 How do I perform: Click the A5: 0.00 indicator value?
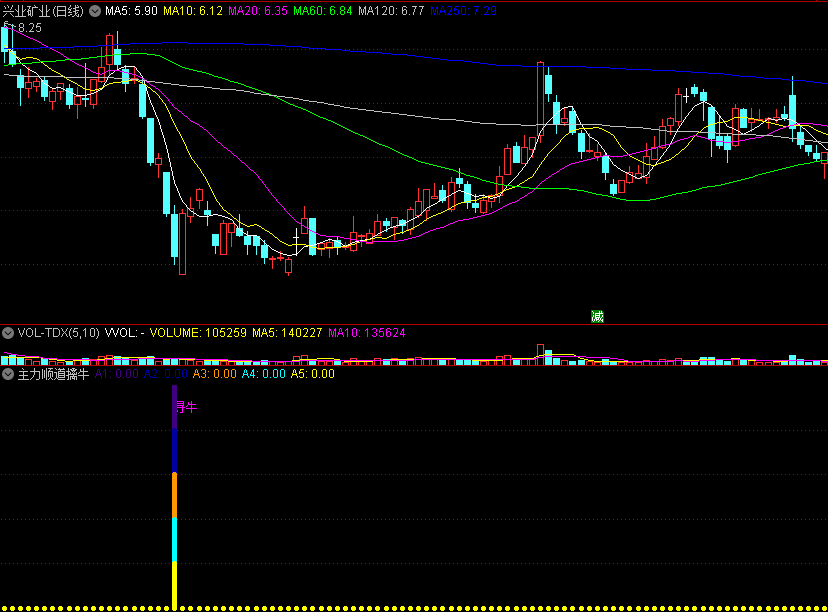tap(313, 374)
